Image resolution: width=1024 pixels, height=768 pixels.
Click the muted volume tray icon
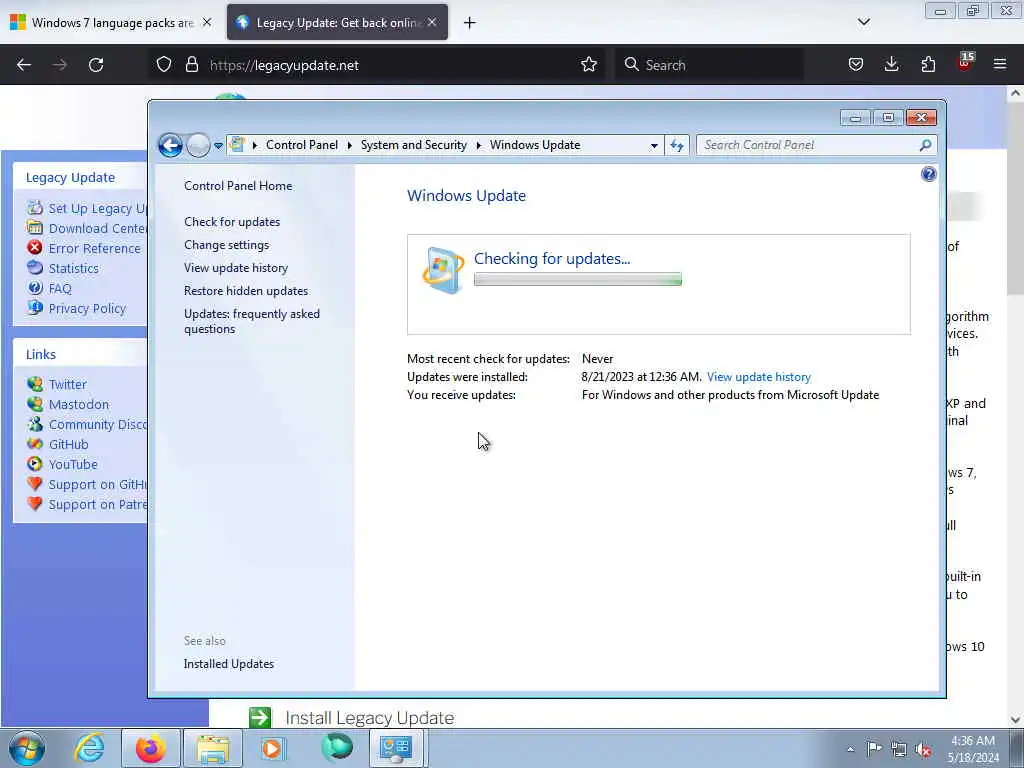pos(923,749)
